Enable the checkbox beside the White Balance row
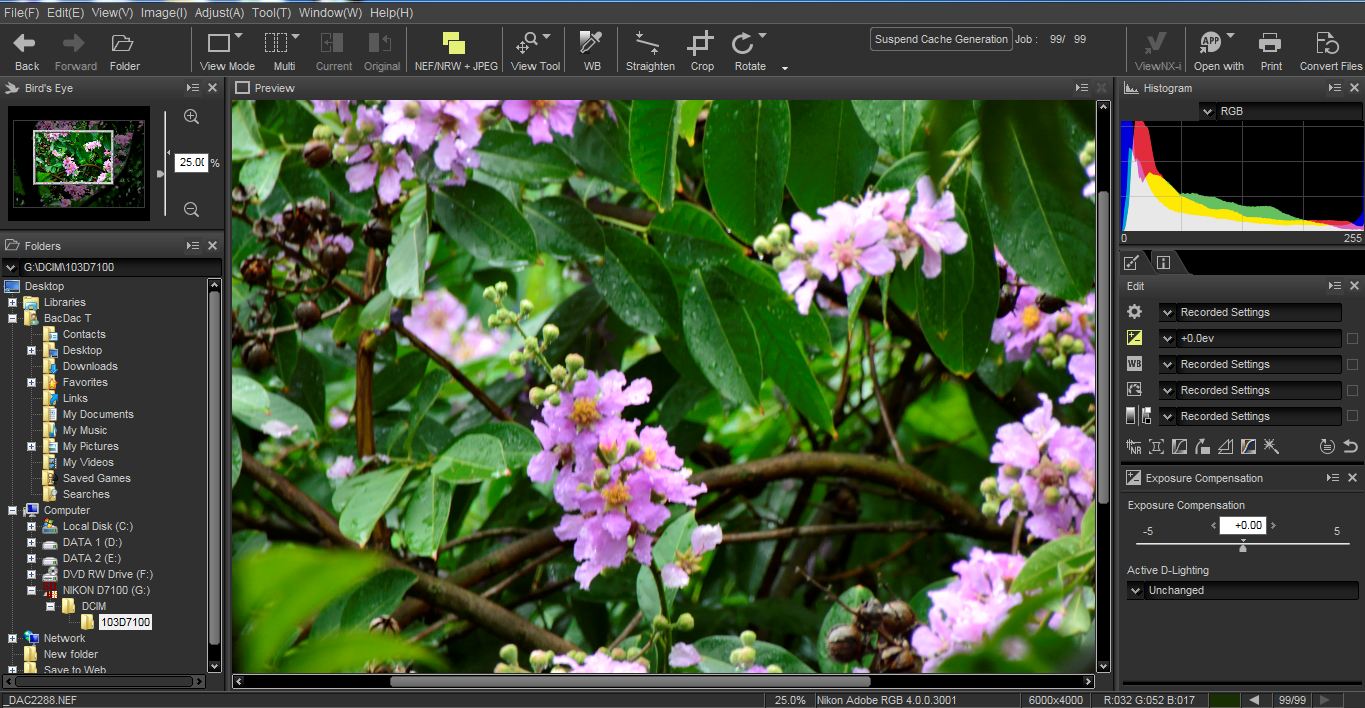 (1352, 364)
